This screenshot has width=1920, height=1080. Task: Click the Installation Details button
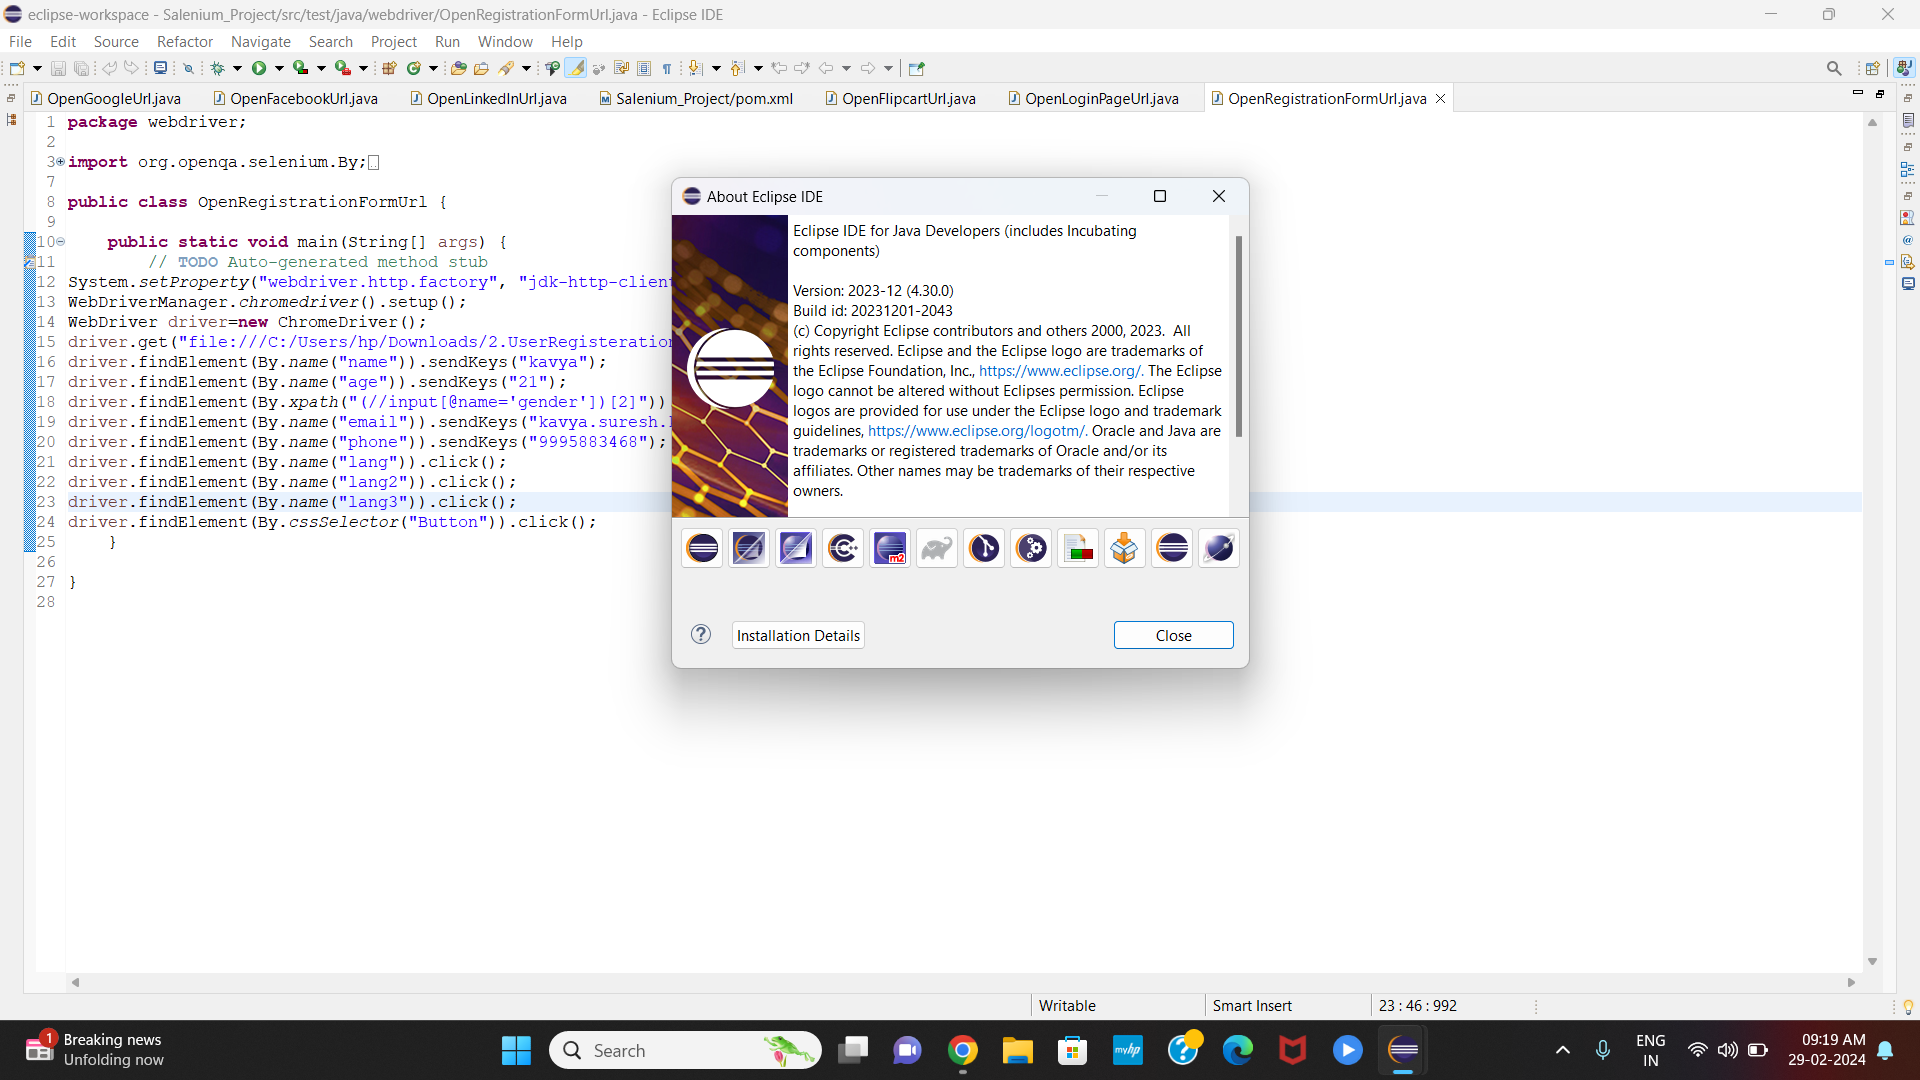(x=798, y=635)
